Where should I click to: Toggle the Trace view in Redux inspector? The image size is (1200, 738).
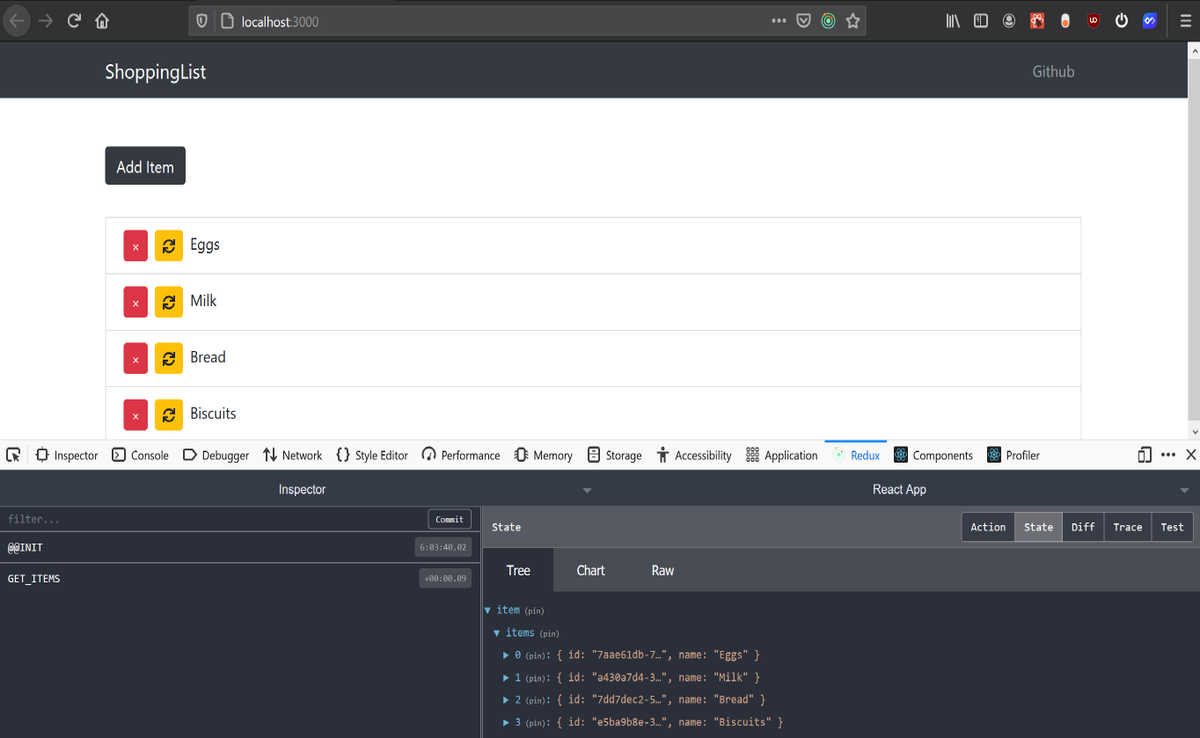click(x=1127, y=527)
